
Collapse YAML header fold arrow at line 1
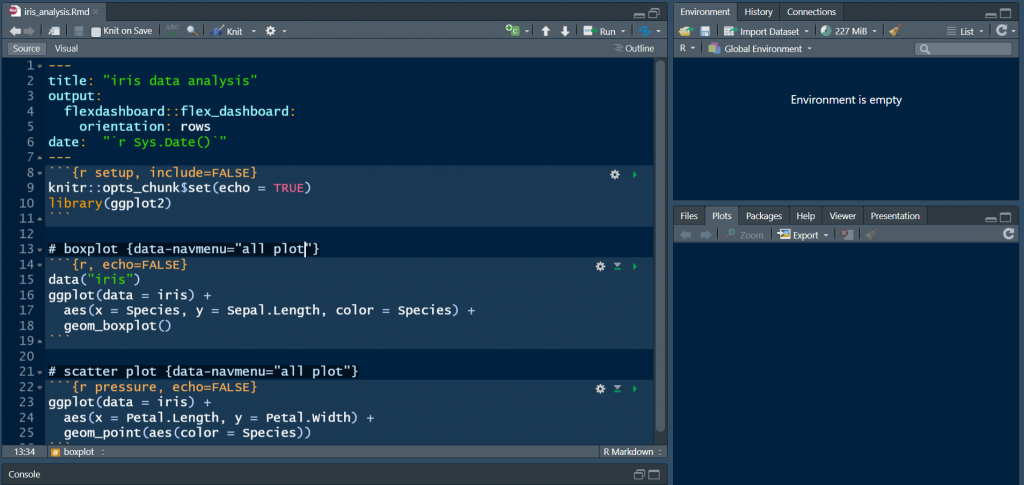click(39, 66)
